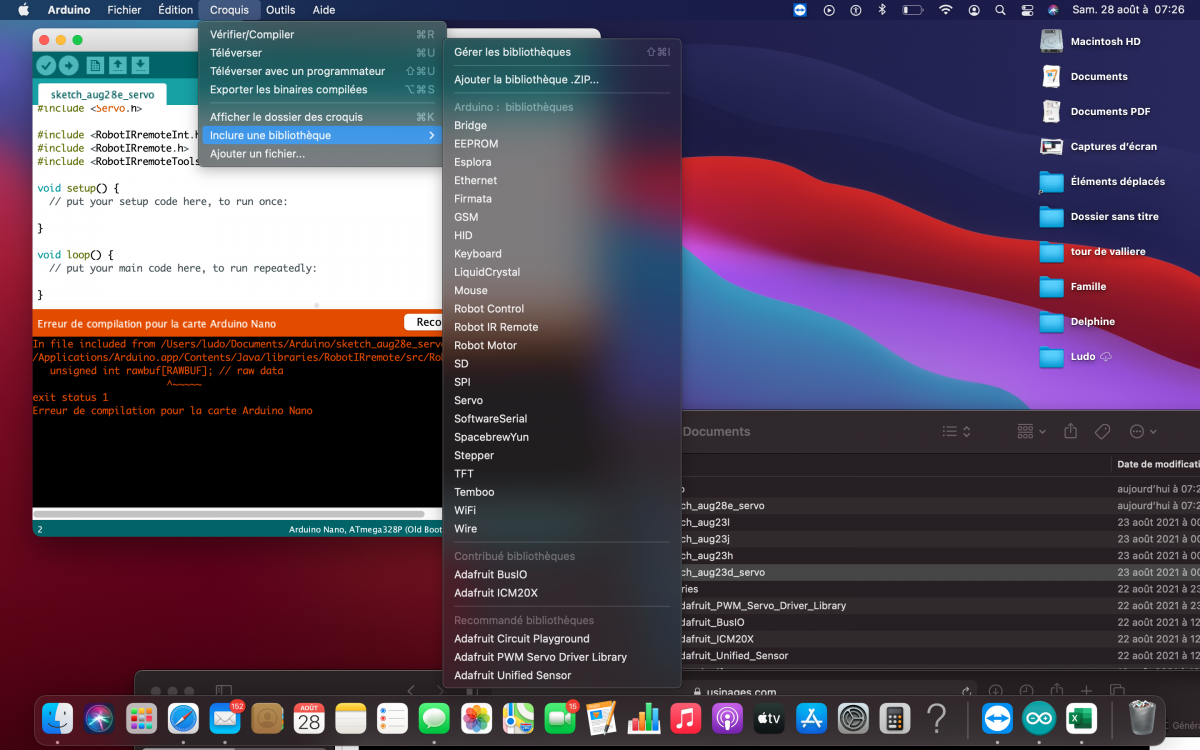The height and width of the screenshot is (750, 1200).
Task: Click the Arduino Open sketch icon
Action: click(118, 65)
